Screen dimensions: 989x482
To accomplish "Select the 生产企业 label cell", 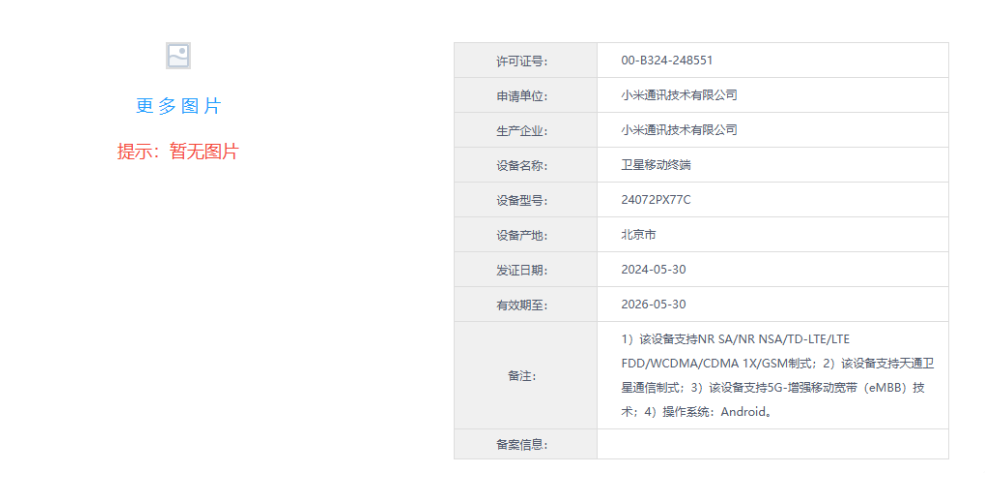I will click(x=524, y=131).
